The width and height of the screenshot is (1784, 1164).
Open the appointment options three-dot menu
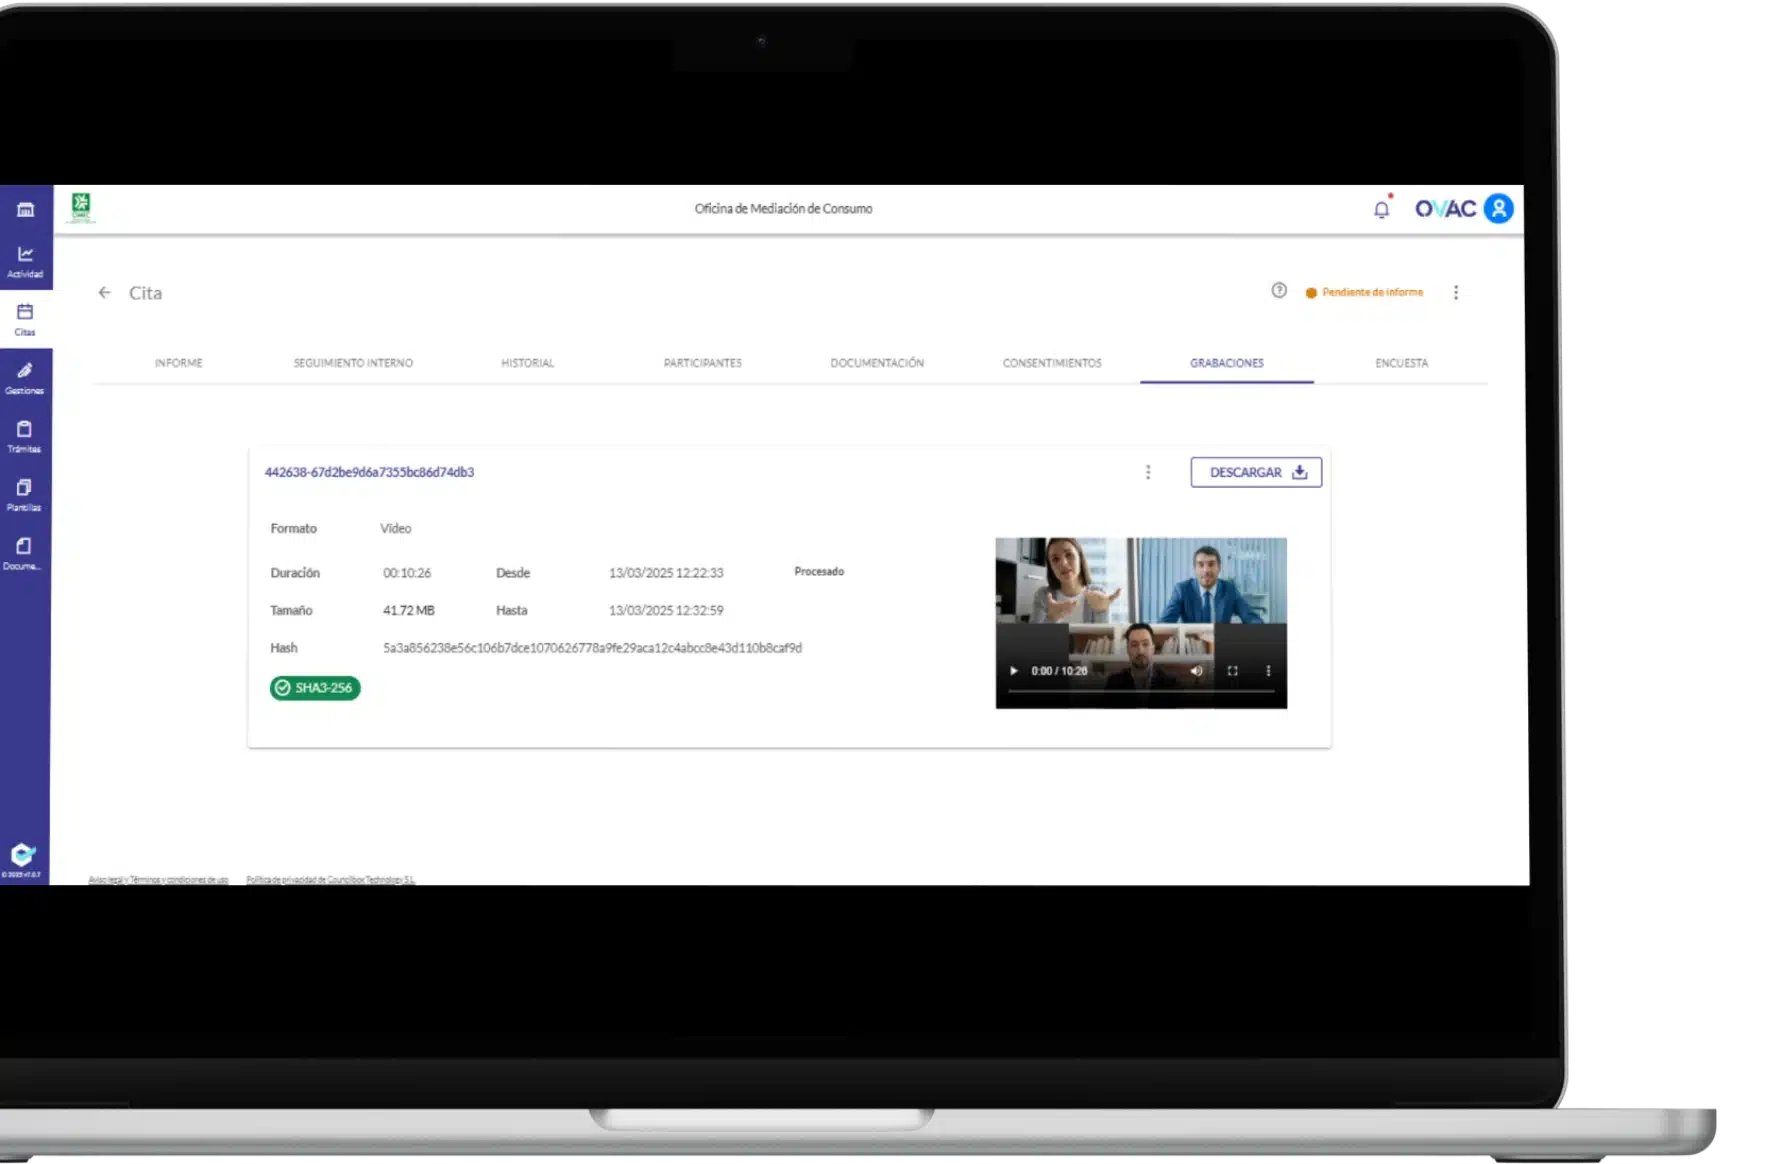pos(1456,293)
